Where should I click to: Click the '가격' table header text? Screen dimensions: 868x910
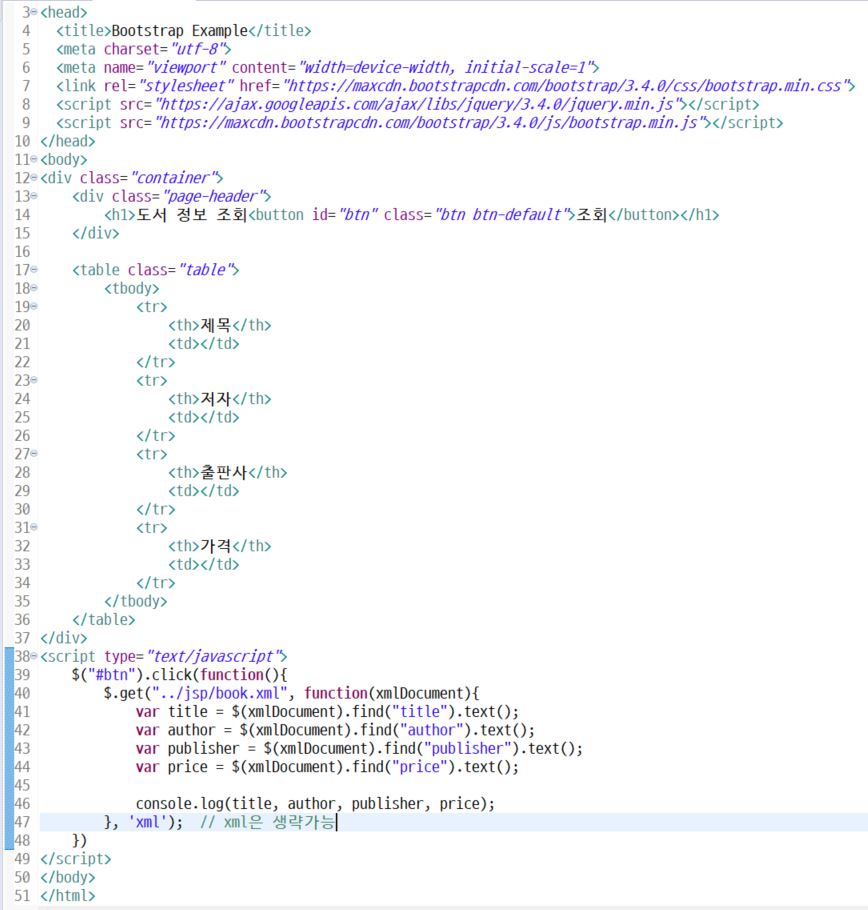click(216, 546)
